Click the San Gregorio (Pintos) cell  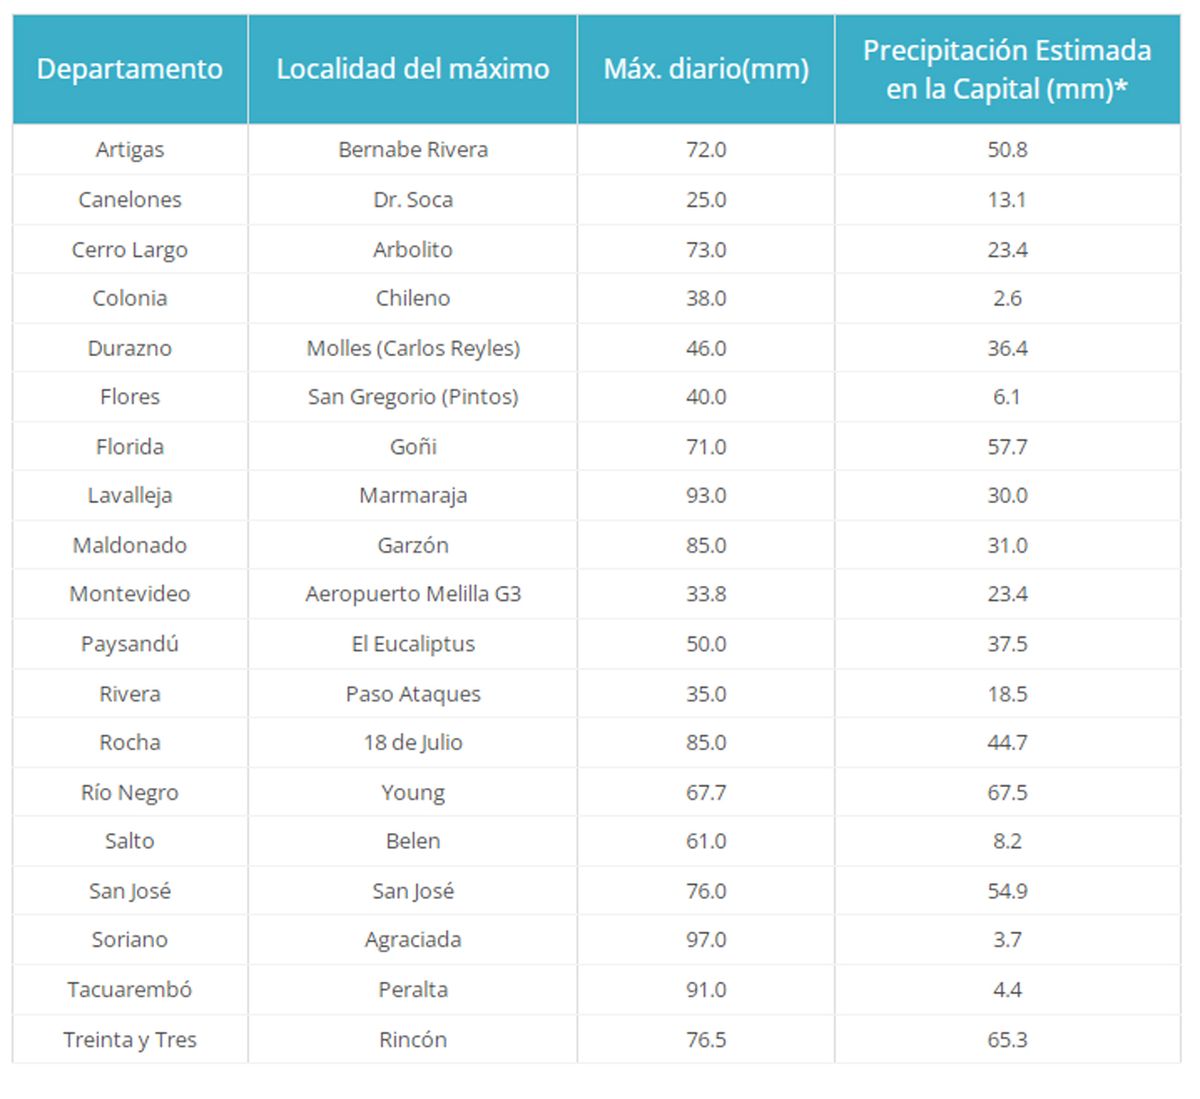(413, 397)
